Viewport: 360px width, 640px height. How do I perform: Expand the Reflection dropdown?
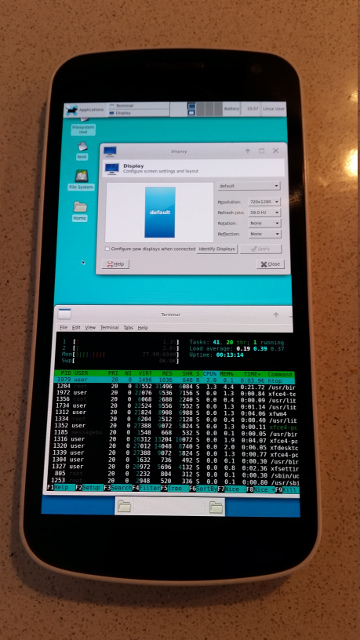(264, 234)
